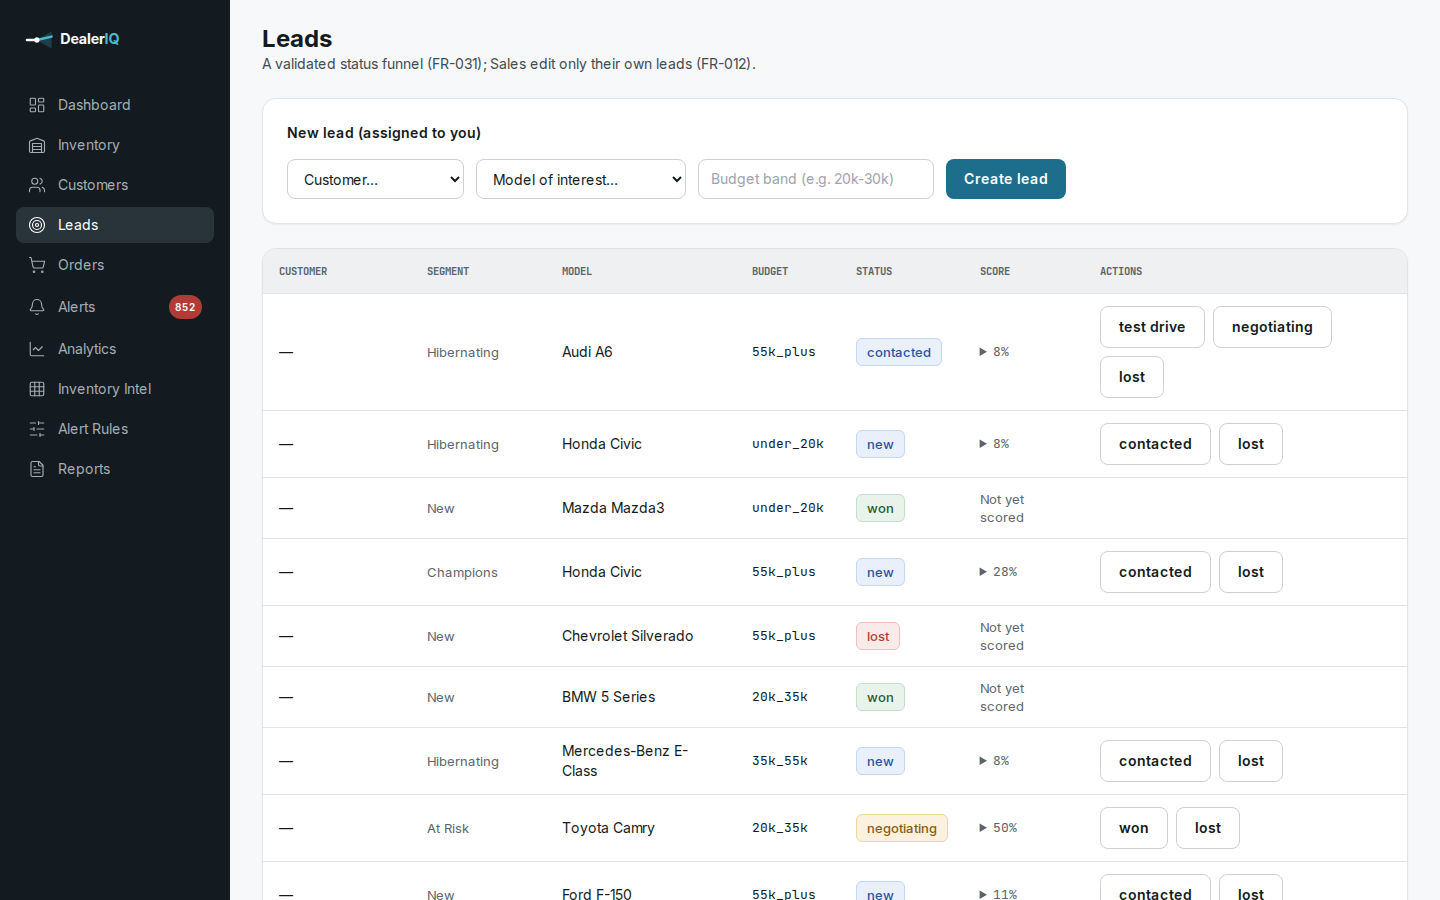Image resolution: width=1440 pixels, height=900 pixels.
Task: Click the contacted status badge for Audi A6
Action: [899, 352]
